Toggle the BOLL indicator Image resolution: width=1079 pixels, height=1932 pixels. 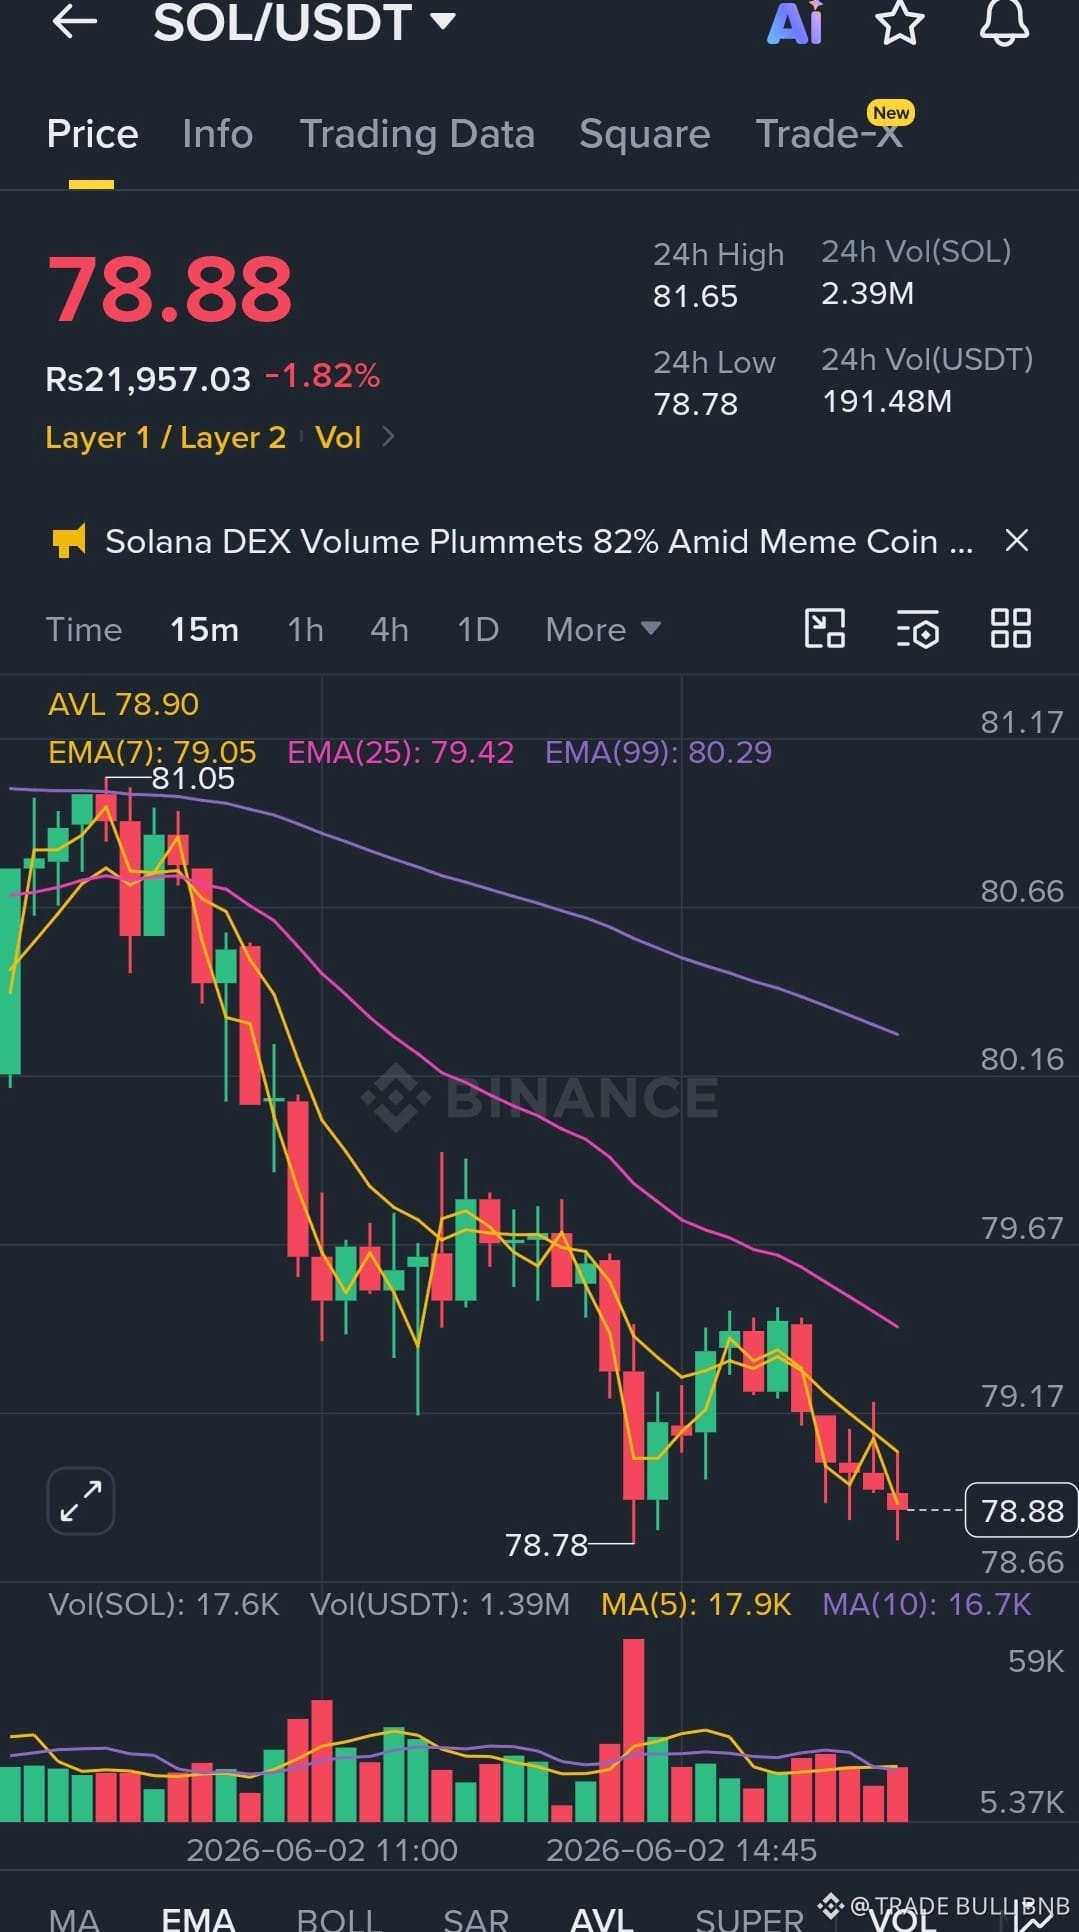point(339,1919)
